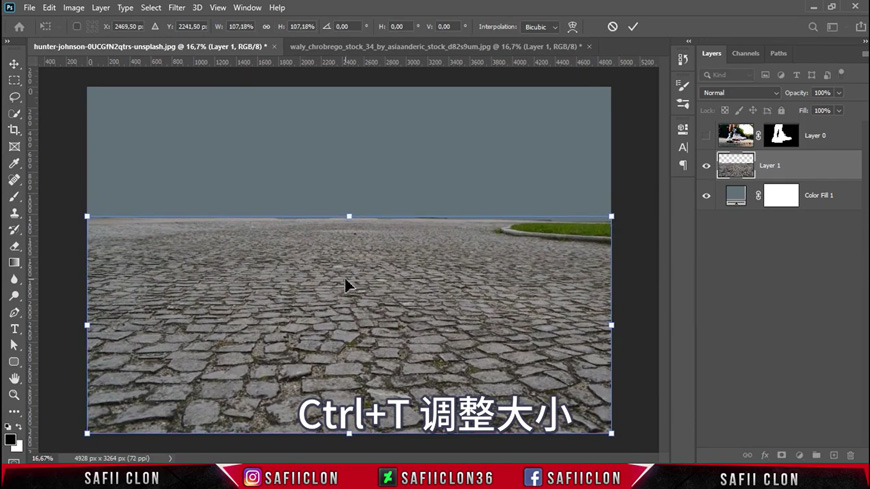This screenshot has height=489, width=870.
Task: Select the Lasso tool
Action: (x=14, y=97)
